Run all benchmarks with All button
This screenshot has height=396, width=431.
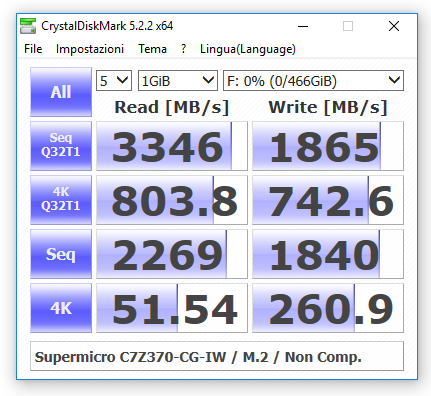pos(61,92)
